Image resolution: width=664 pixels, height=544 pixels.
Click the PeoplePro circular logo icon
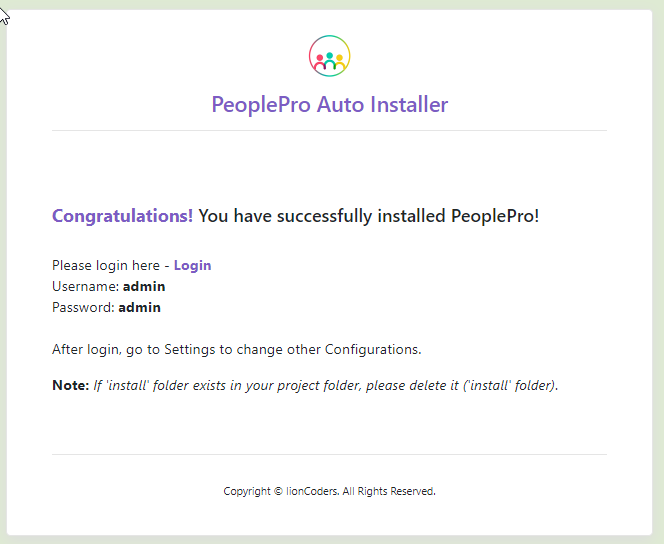coord(329,56)
